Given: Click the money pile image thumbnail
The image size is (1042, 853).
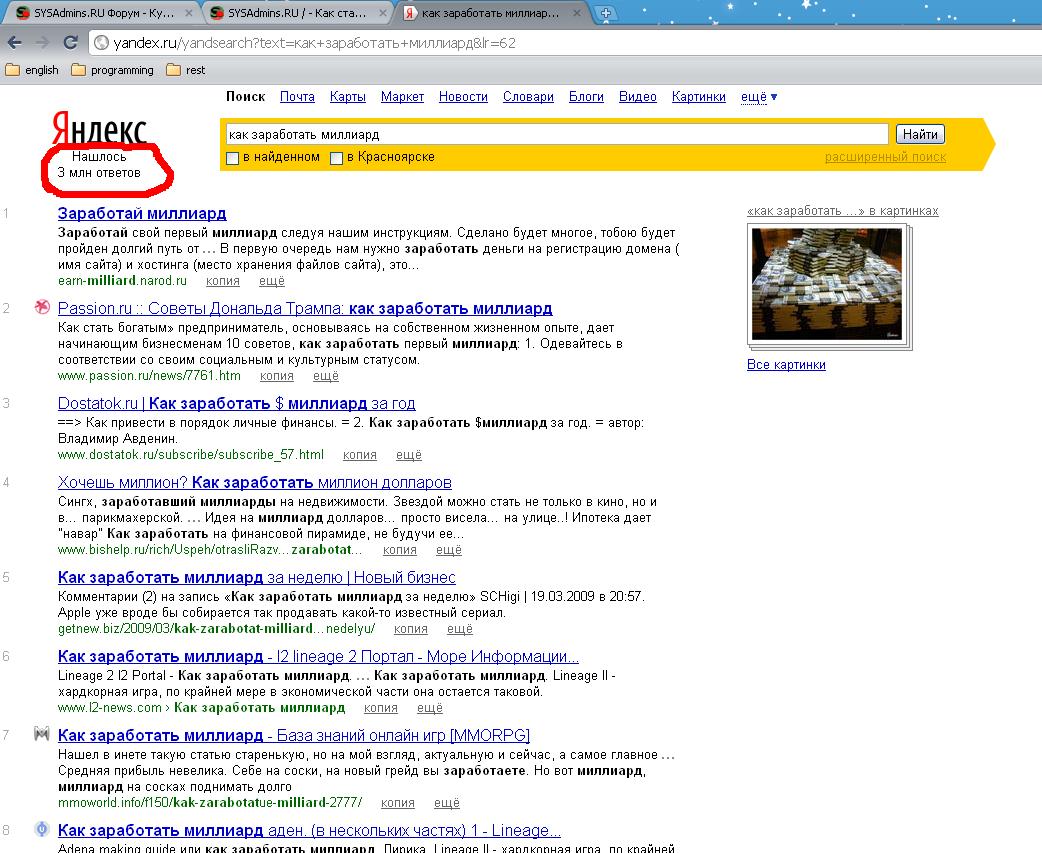Looking at the screenshot, I should 828,284.
